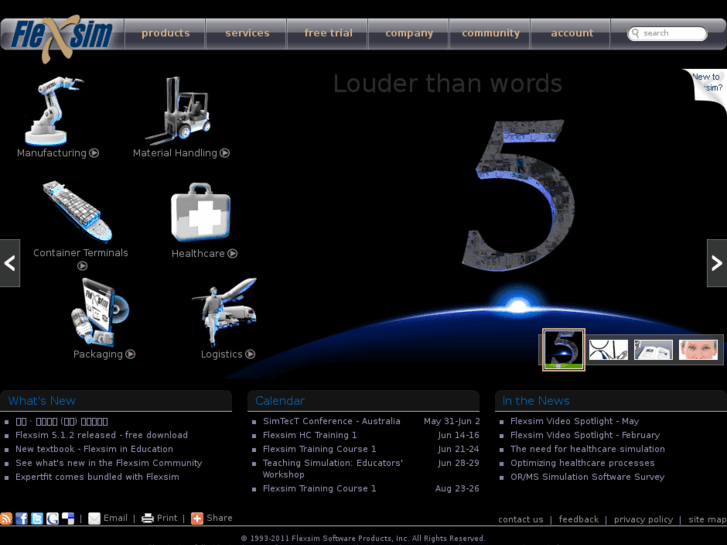The image size is (727, 545).
Task: Open Flexsim Video Spotlight - February
Action: click(585, 435)
